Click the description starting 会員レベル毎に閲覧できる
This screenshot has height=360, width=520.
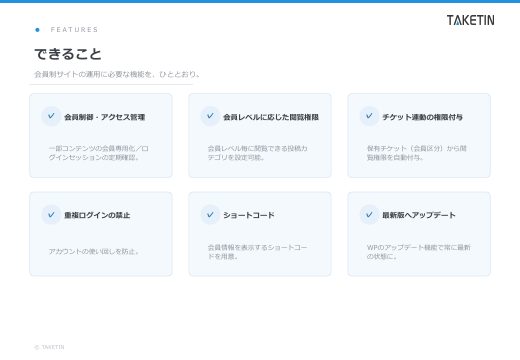[x=257, y=153]
